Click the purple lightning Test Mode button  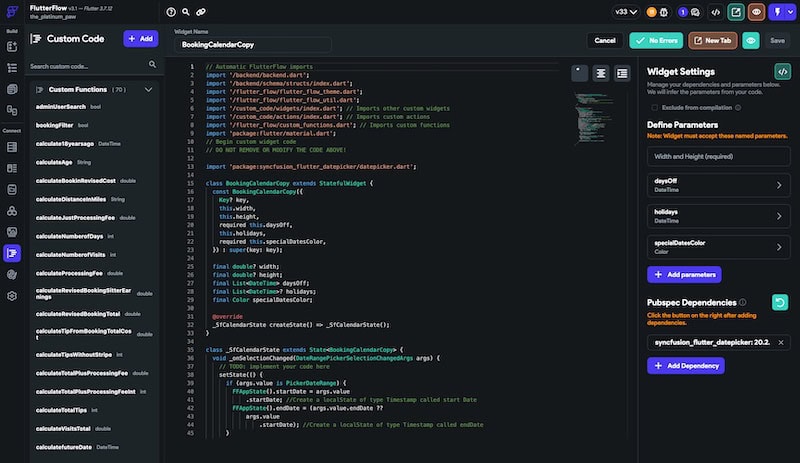777,12
